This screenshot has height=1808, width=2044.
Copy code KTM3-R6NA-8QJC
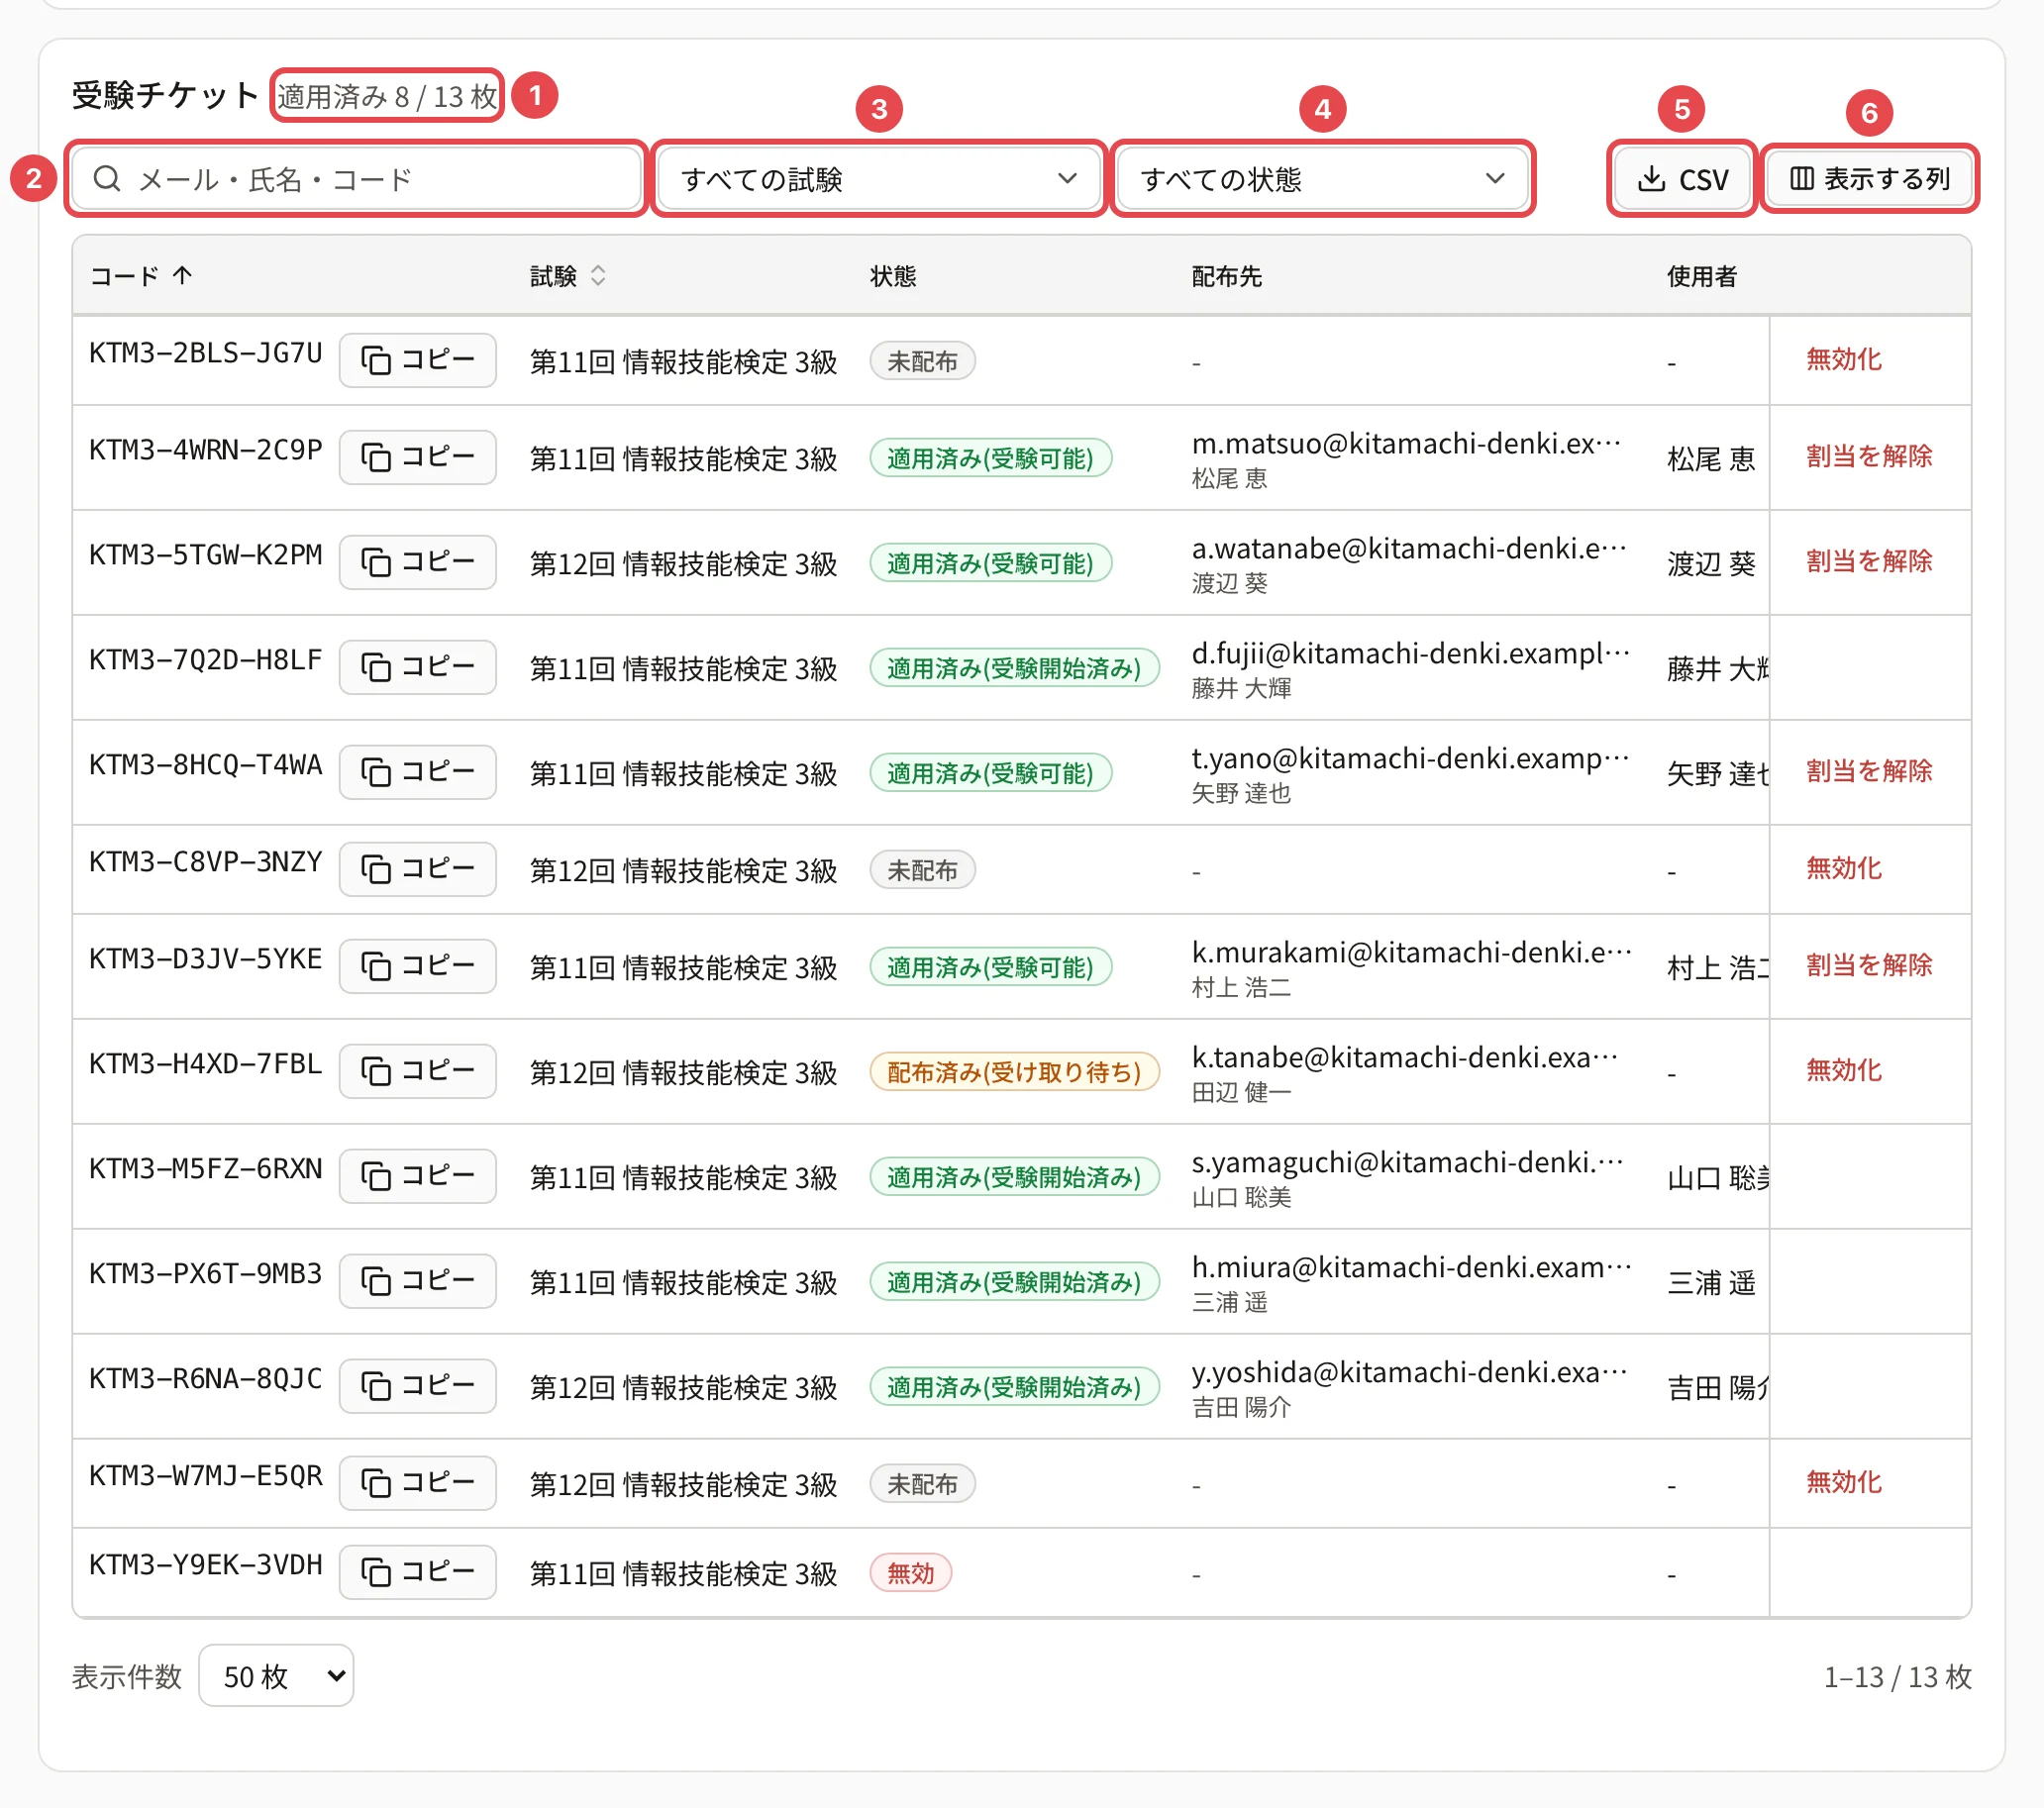(417, 1386)
